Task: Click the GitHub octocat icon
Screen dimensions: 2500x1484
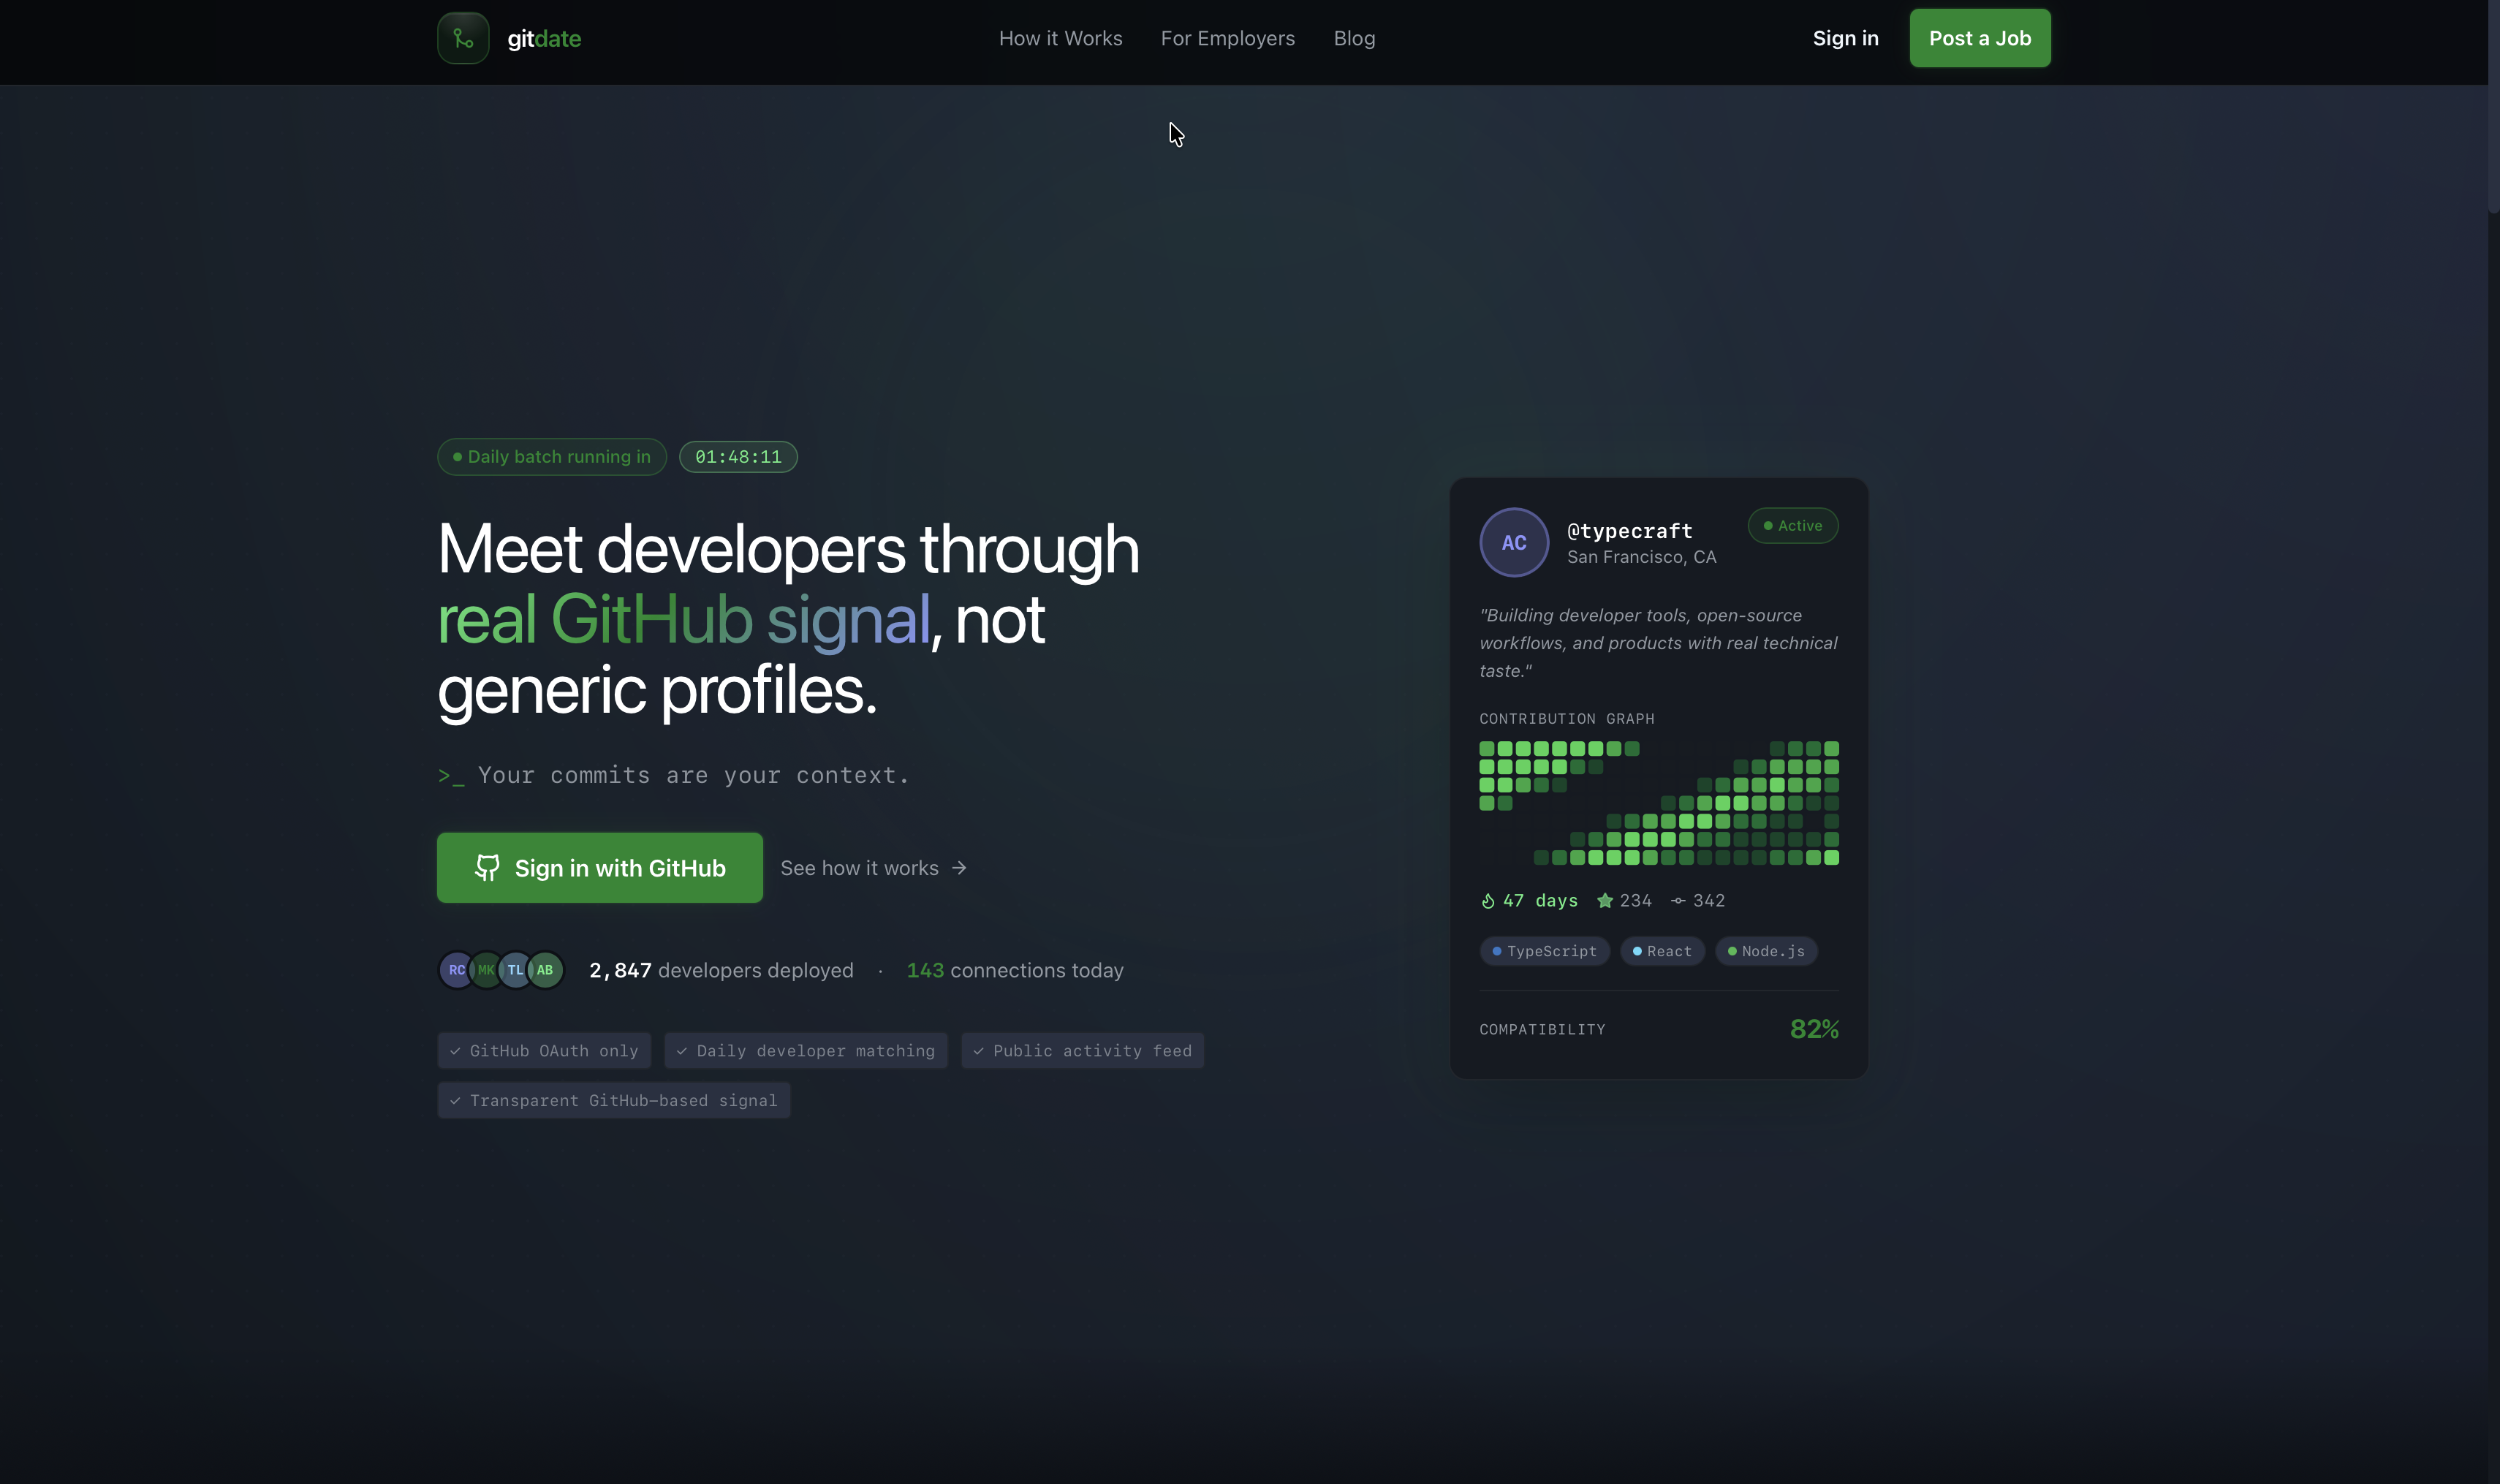Action: pos(487,867)
